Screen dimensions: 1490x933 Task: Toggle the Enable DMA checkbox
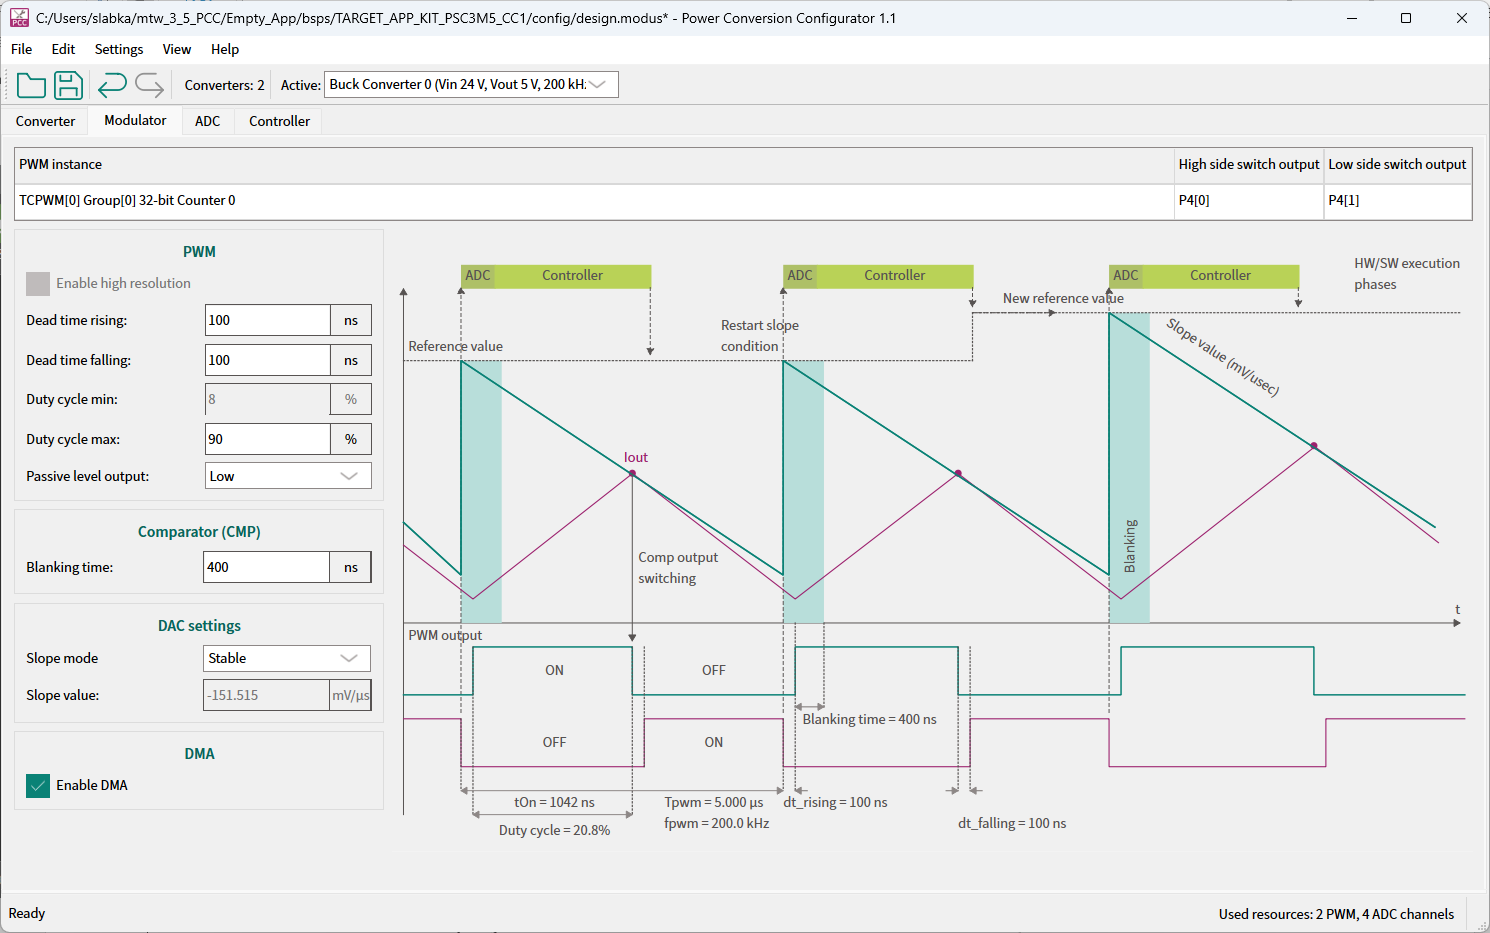[x=38, y=786]
